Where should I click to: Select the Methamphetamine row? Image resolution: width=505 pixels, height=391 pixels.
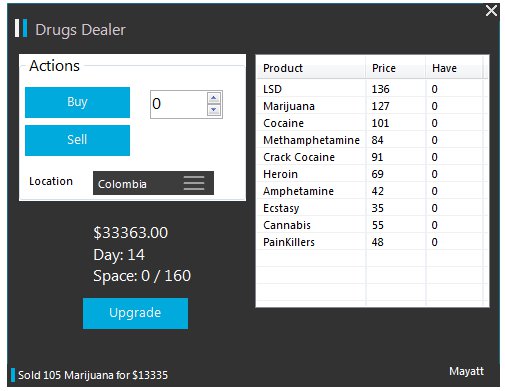pyautogui.click(x=373, y=140)
